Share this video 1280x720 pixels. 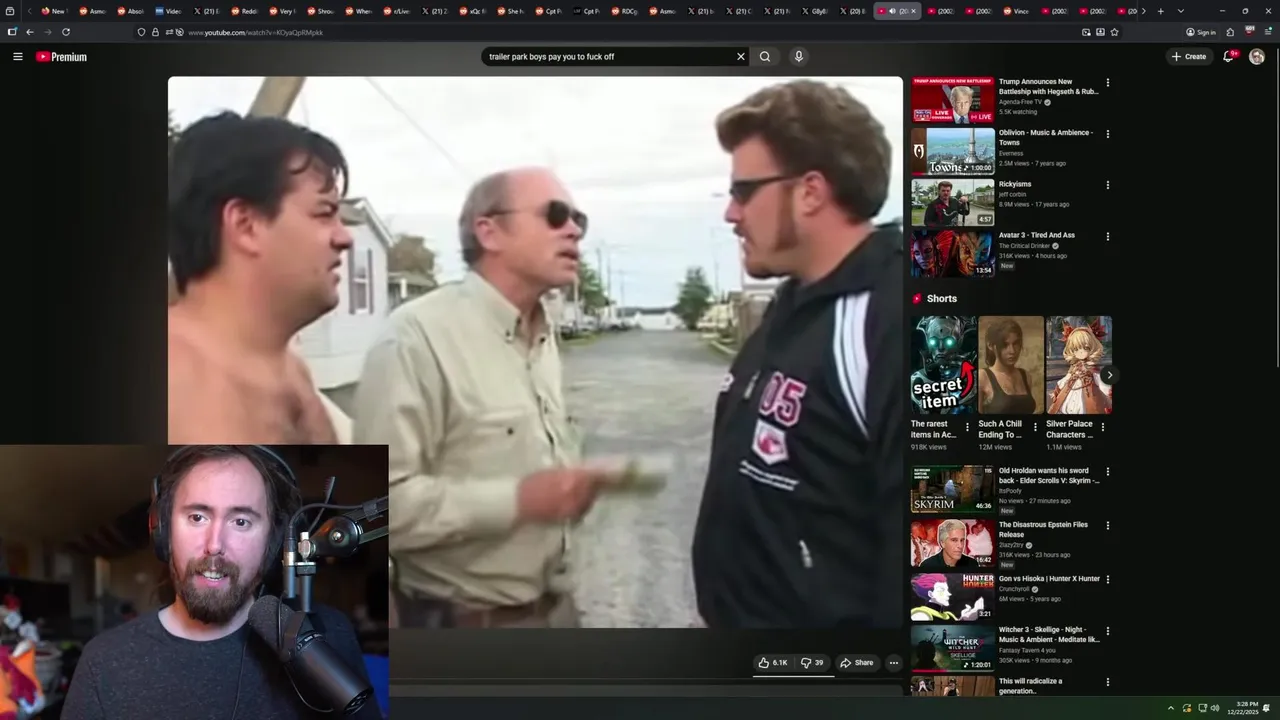[x=857, y=663]
